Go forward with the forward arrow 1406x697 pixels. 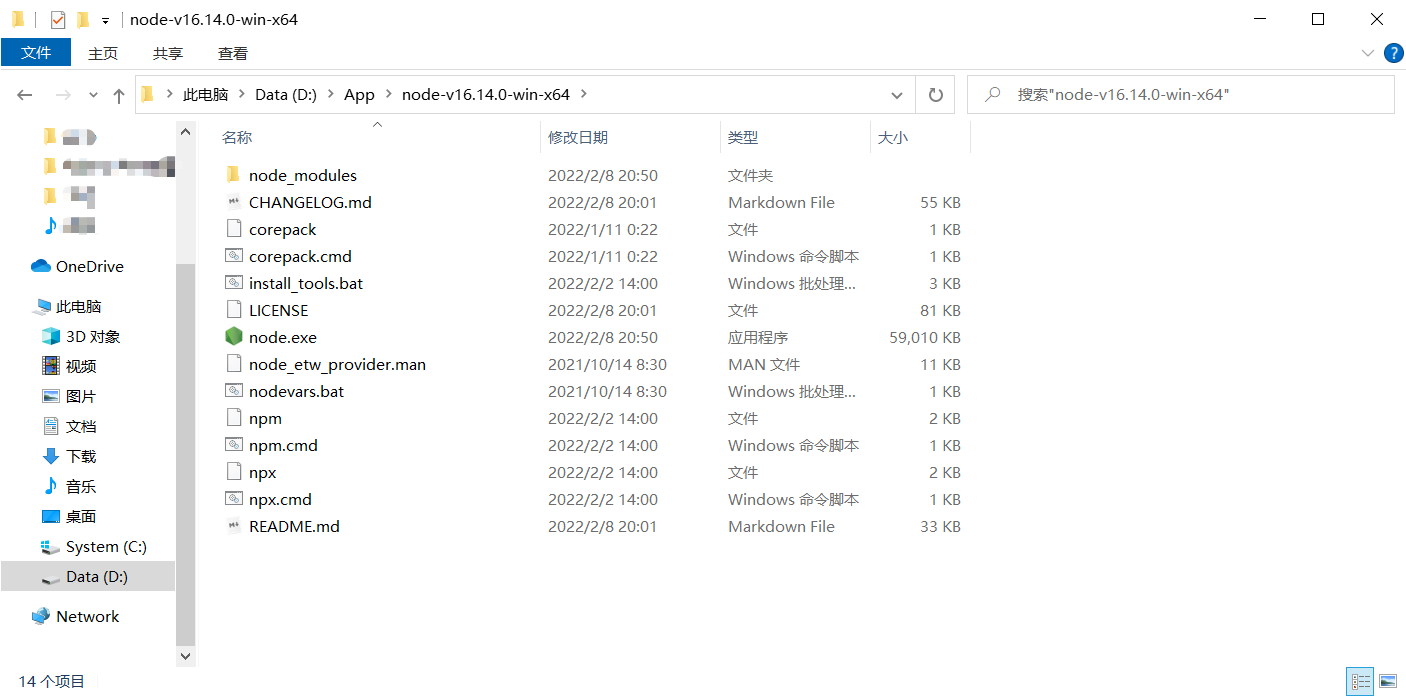[62, 95]
